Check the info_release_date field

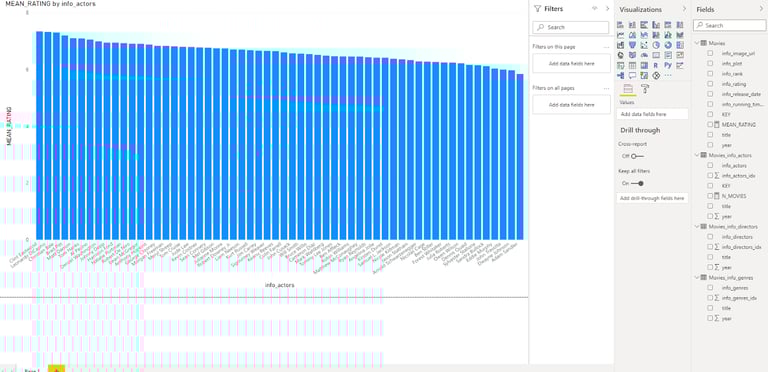710,94
